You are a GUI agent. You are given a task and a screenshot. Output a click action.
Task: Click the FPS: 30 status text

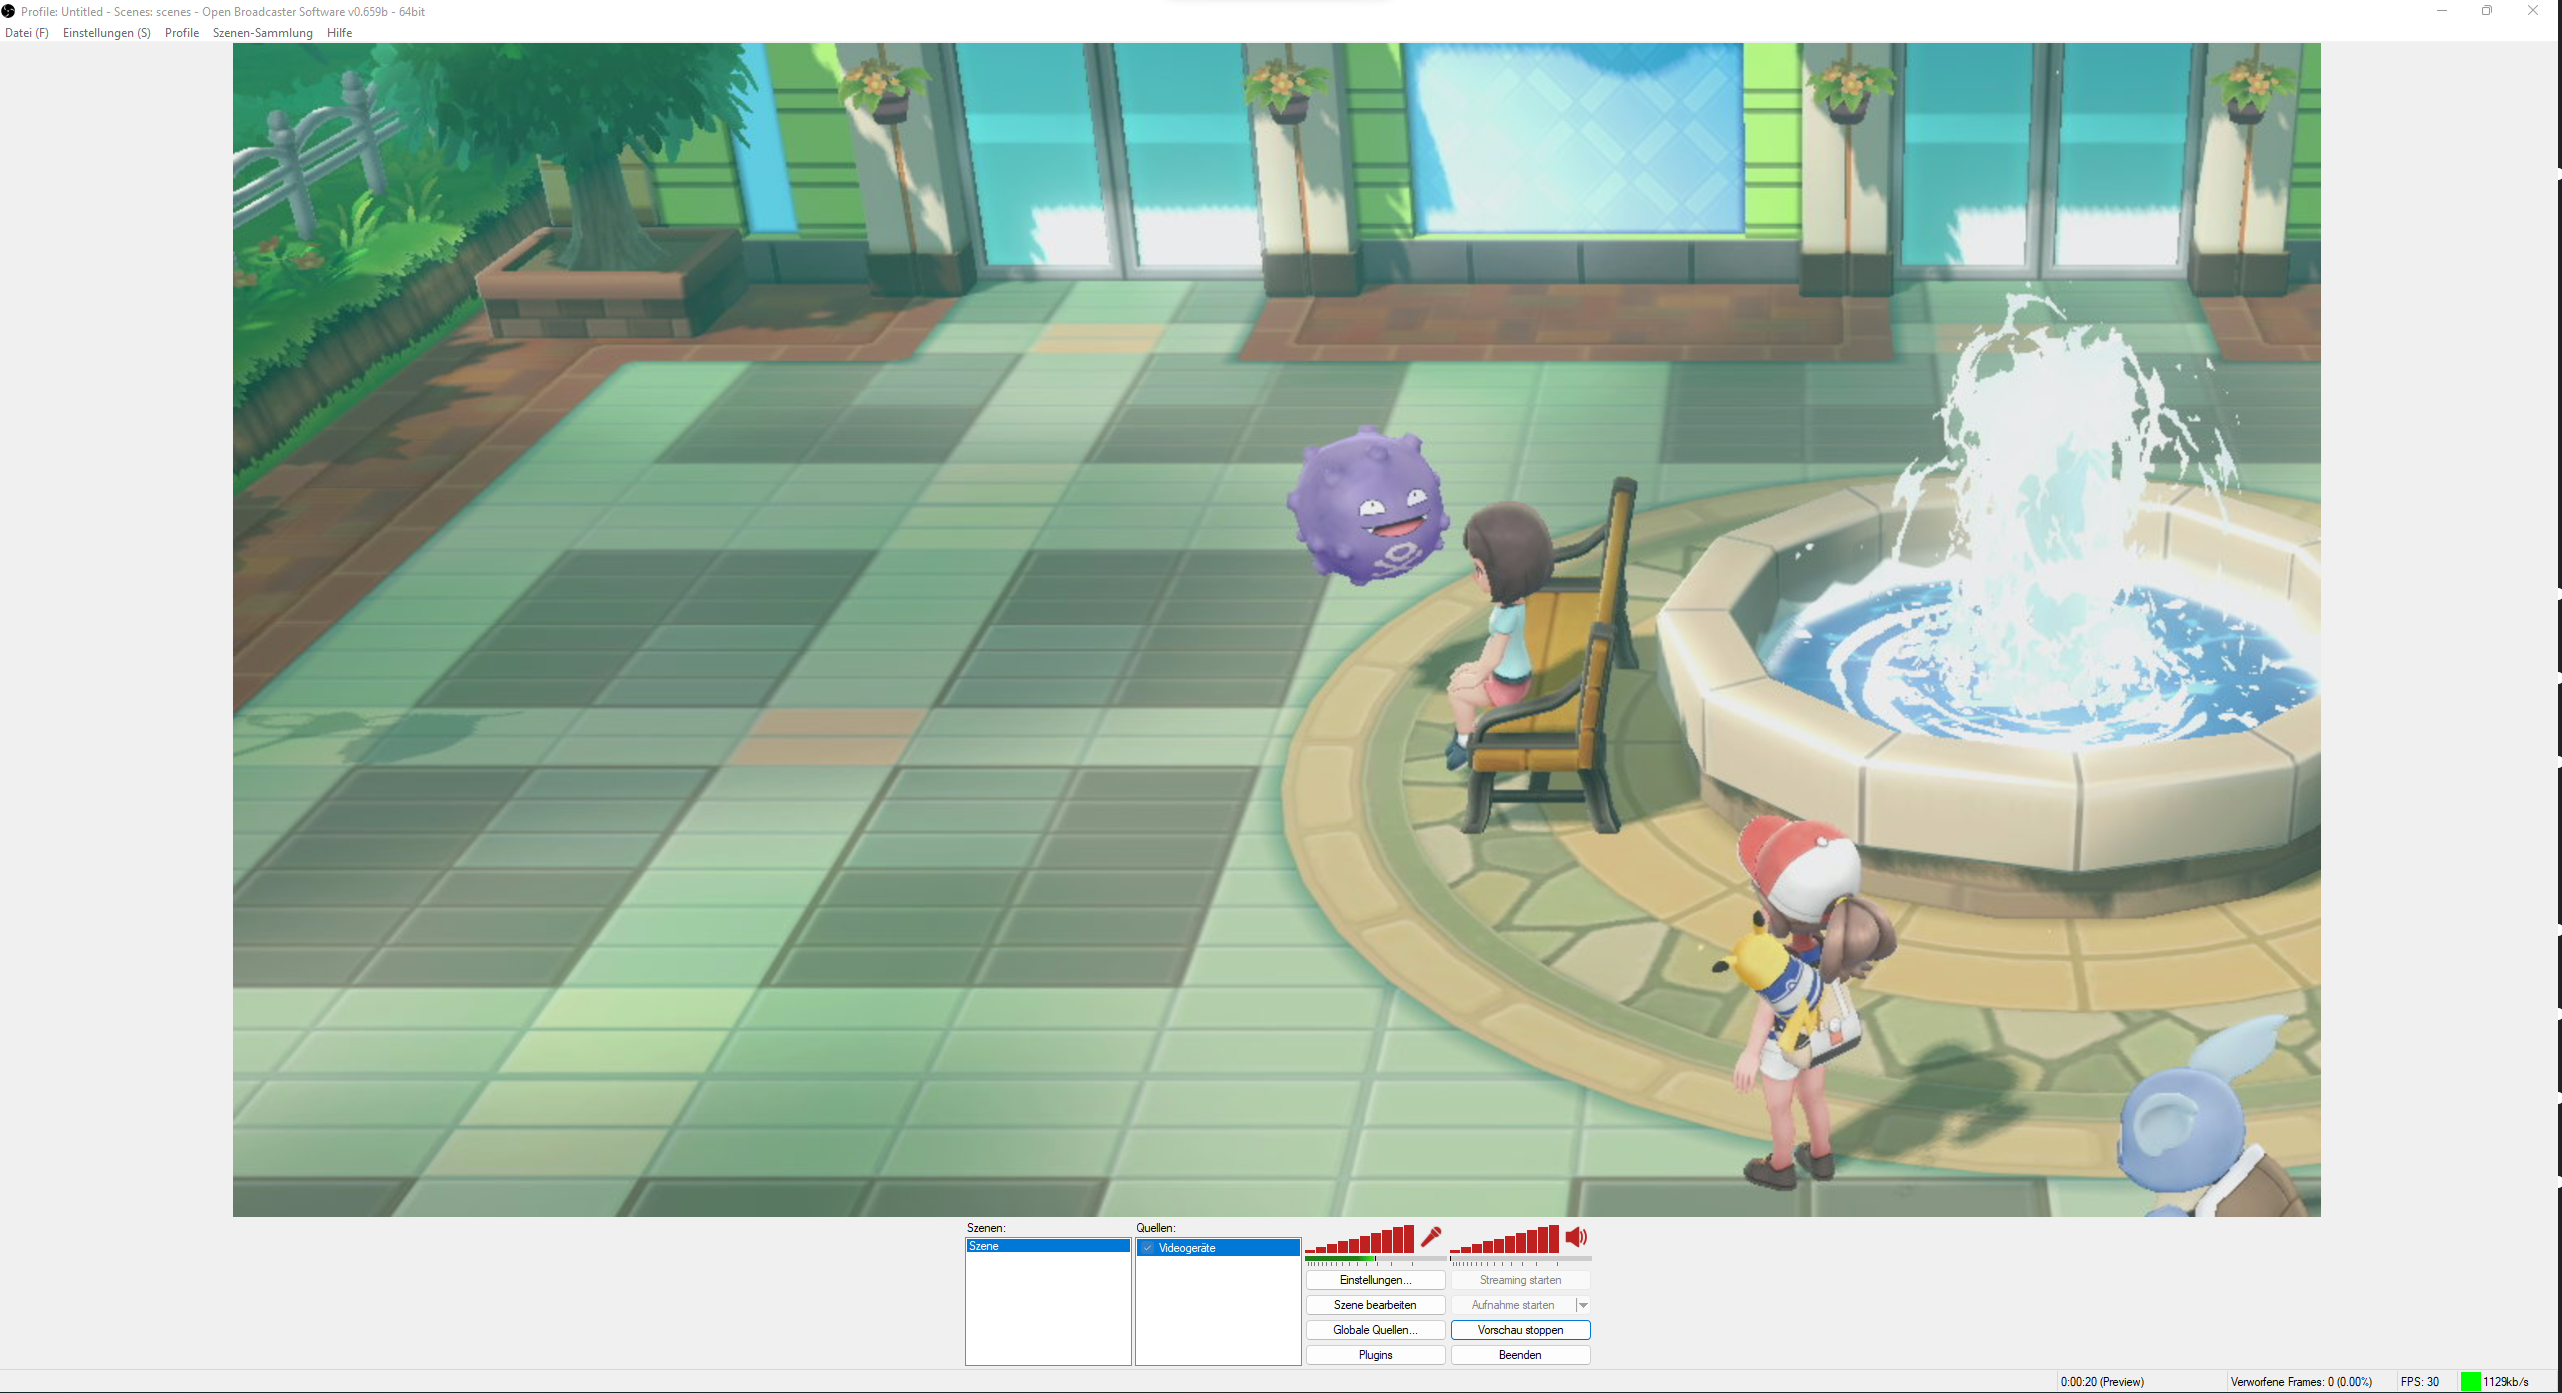(x=2420, y=1382)
